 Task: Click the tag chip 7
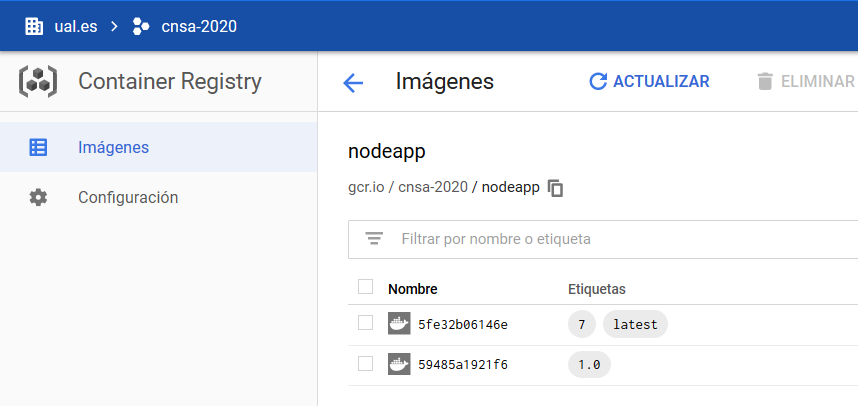pyautogui.click(x=582, y=324)
